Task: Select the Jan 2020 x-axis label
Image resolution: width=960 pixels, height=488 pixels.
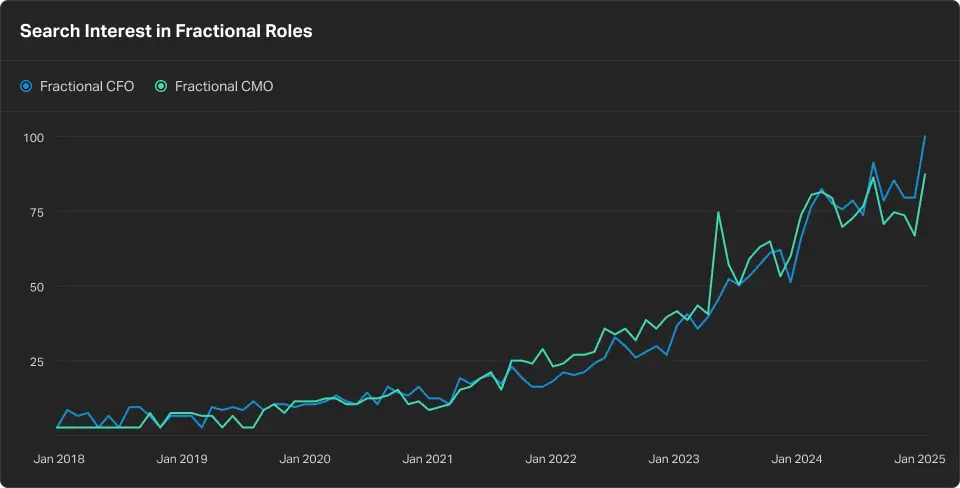Action: click(x=304, y=460)
